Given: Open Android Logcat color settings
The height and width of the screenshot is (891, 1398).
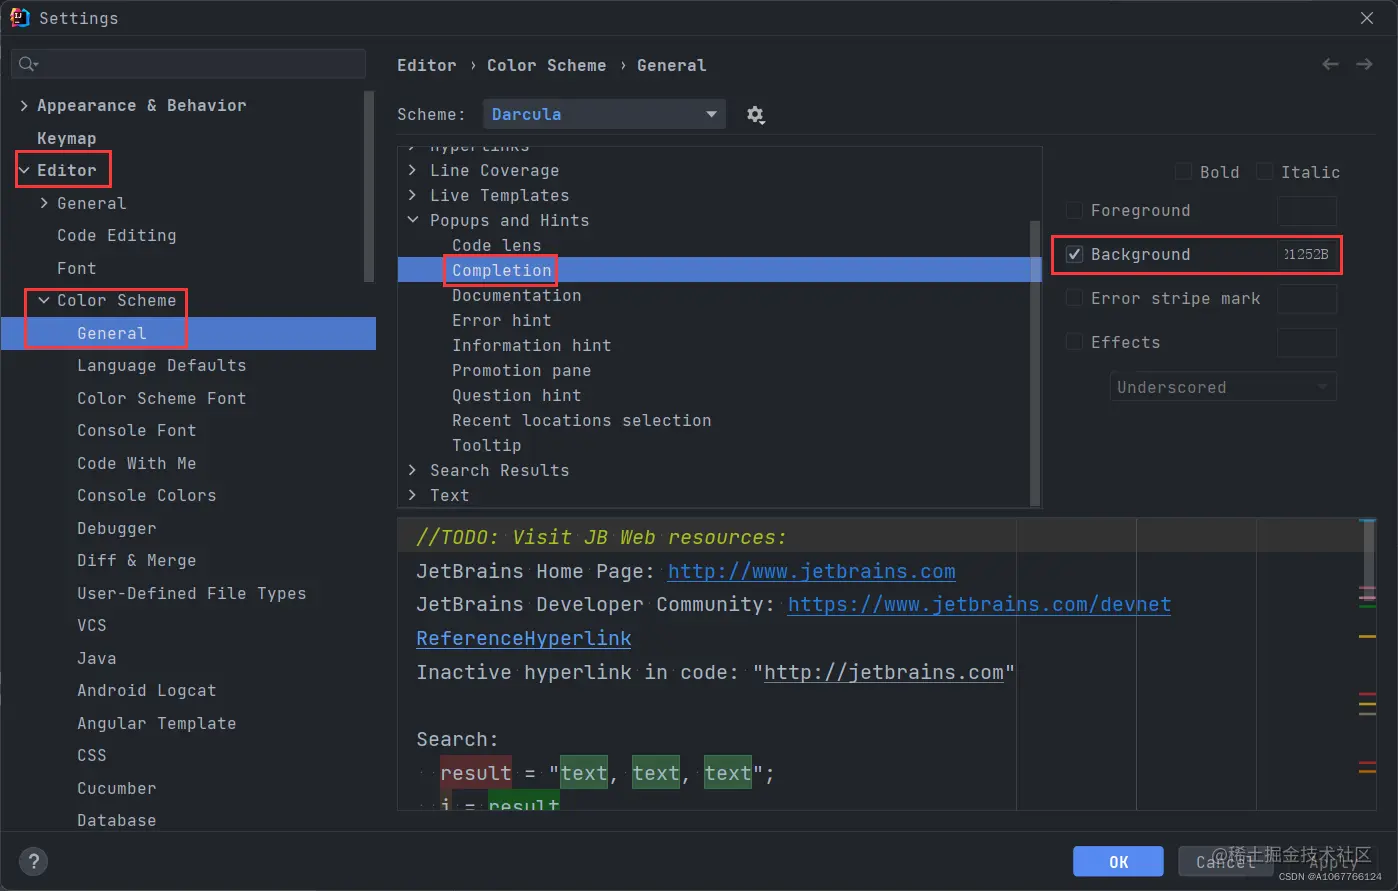Looking at the screenshot, I should pos(147,690).
